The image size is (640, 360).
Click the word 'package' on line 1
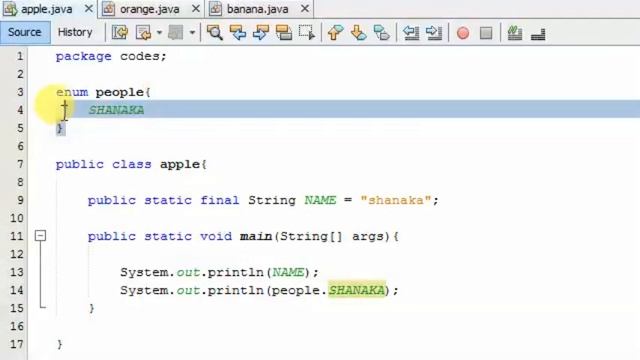point(83,57)
